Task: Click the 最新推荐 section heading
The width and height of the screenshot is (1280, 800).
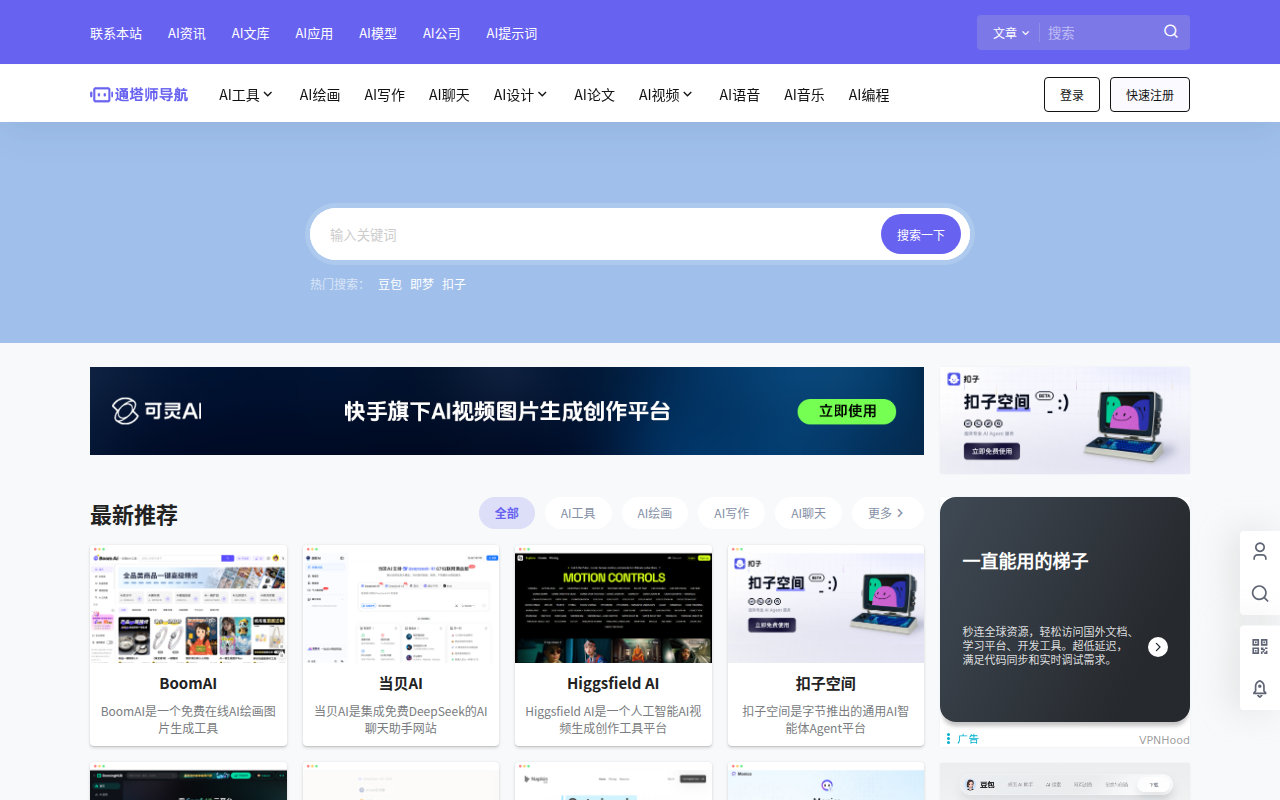Action: pyautogui.click(x=134, y=515)
